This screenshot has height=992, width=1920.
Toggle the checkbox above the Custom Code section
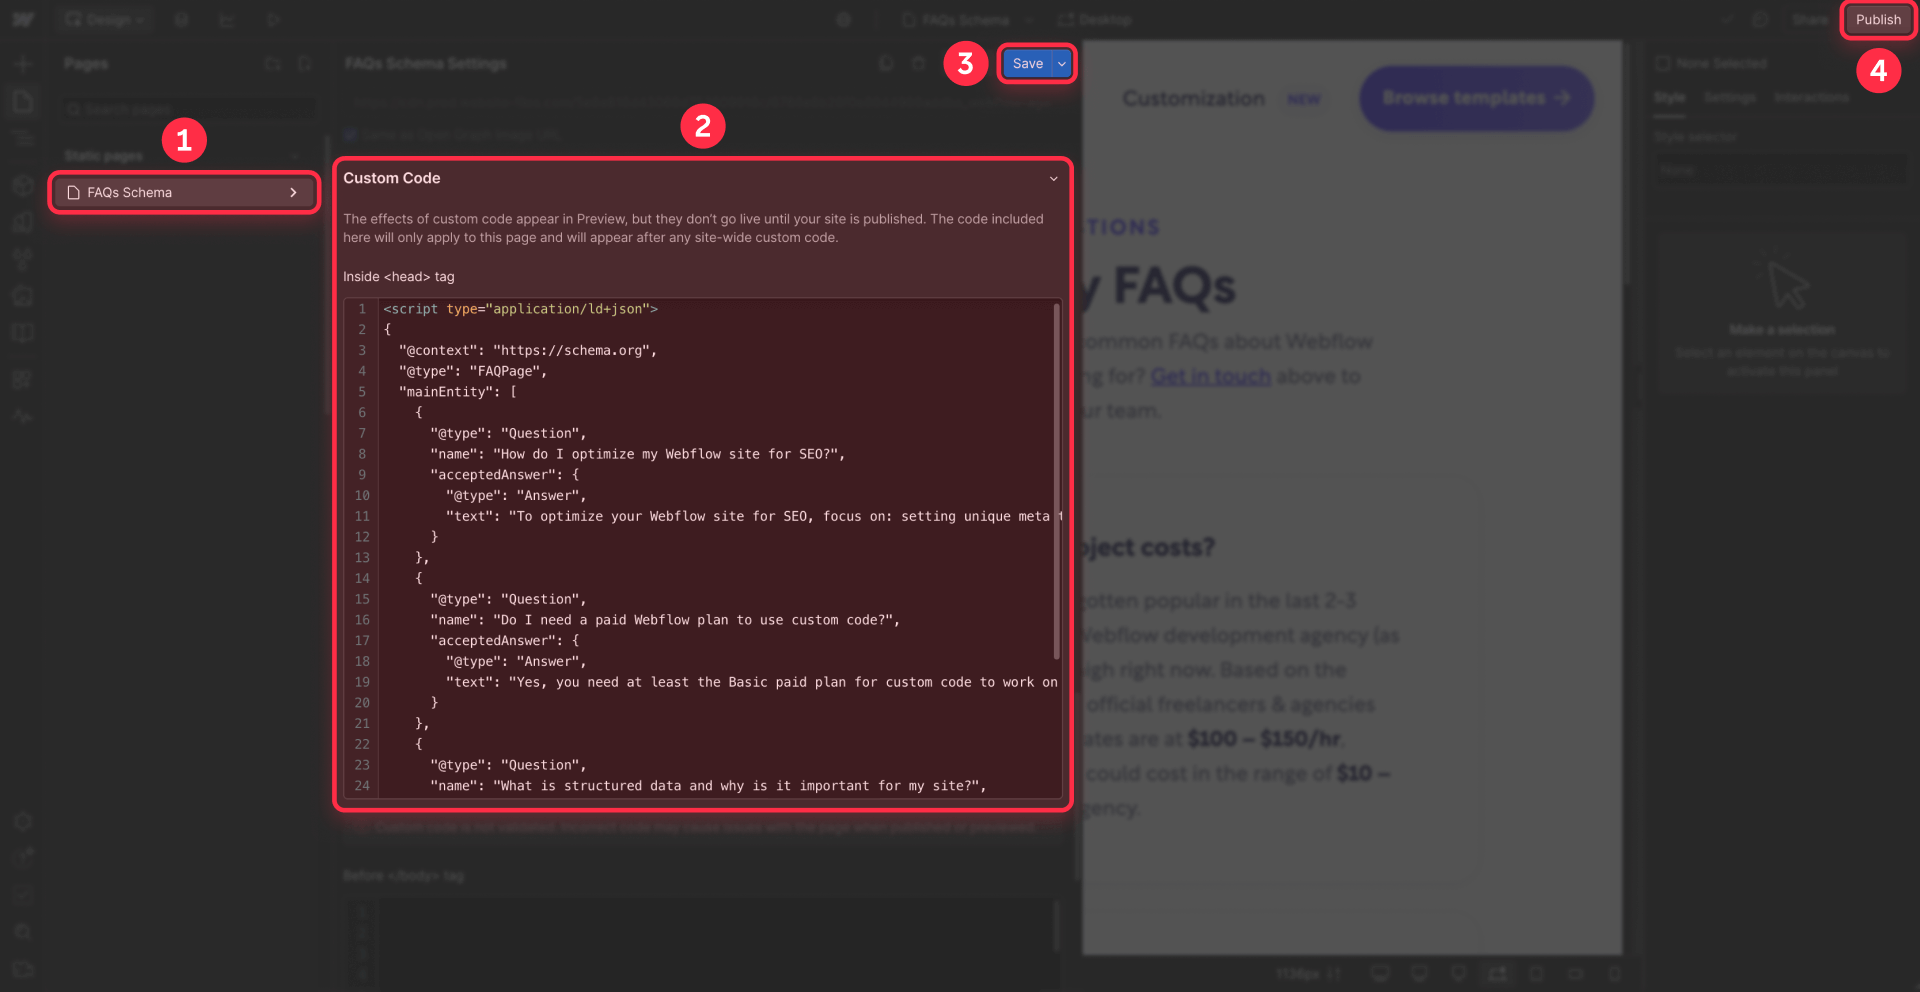coord(351,135)
